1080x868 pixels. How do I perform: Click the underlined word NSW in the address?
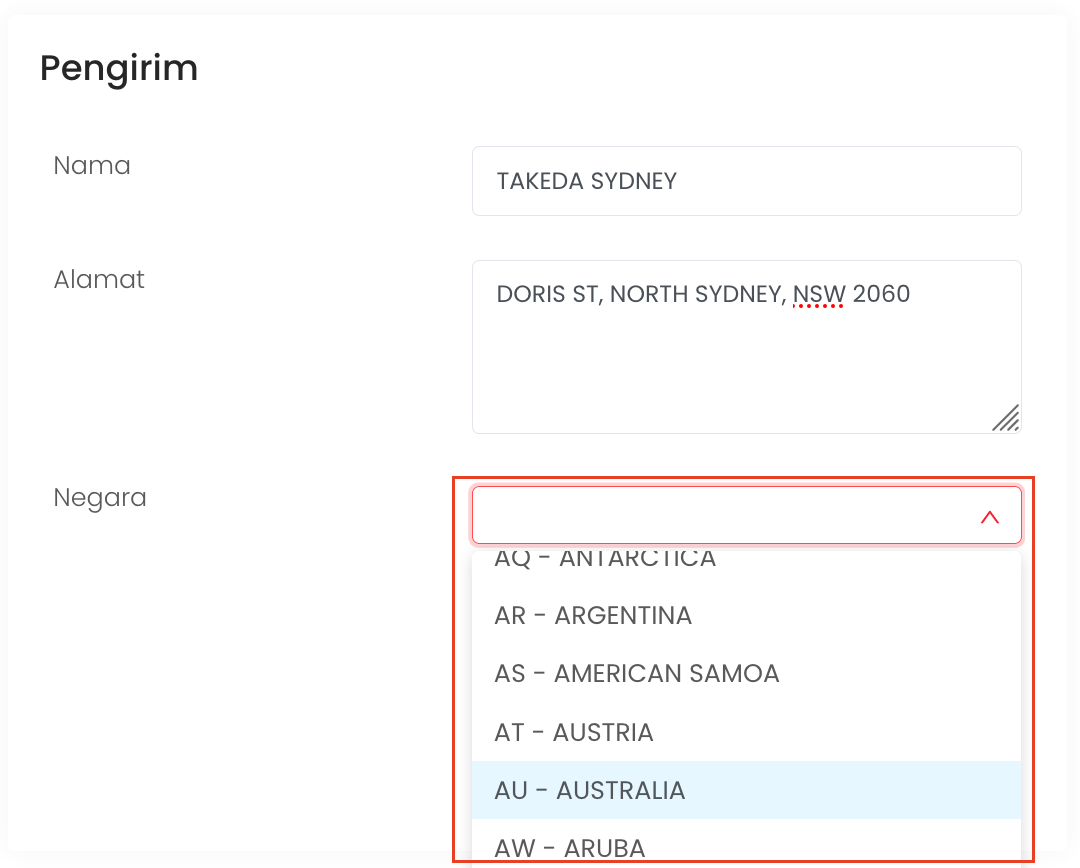pos(819,294)
